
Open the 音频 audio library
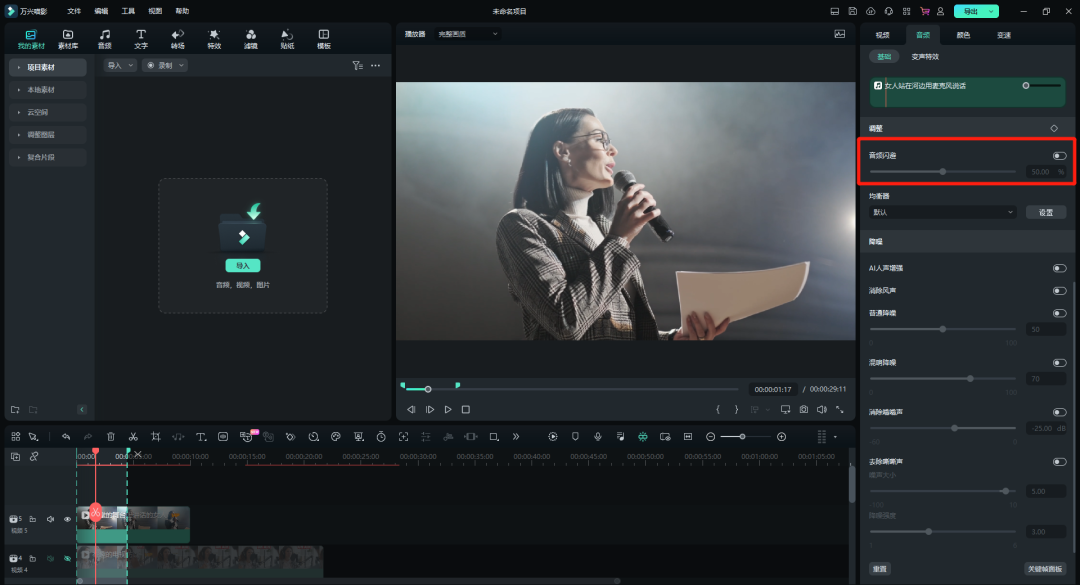pos(105,39)
